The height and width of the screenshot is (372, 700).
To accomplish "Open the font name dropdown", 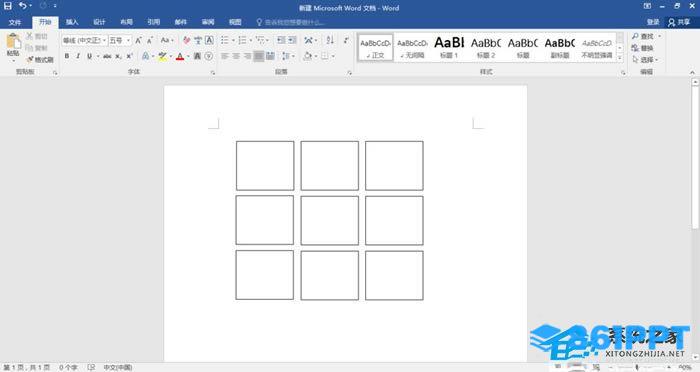I will click(x=104, y=41).
